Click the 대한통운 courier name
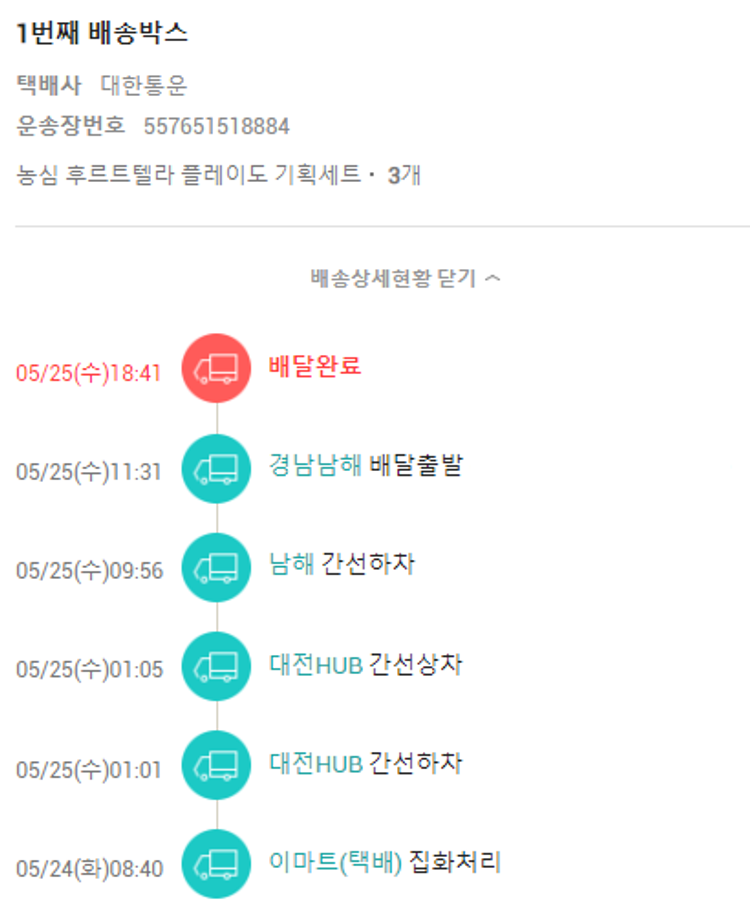The width and height of the screenshot is (750, 922). pyautogui.click(x=143, y=86)
